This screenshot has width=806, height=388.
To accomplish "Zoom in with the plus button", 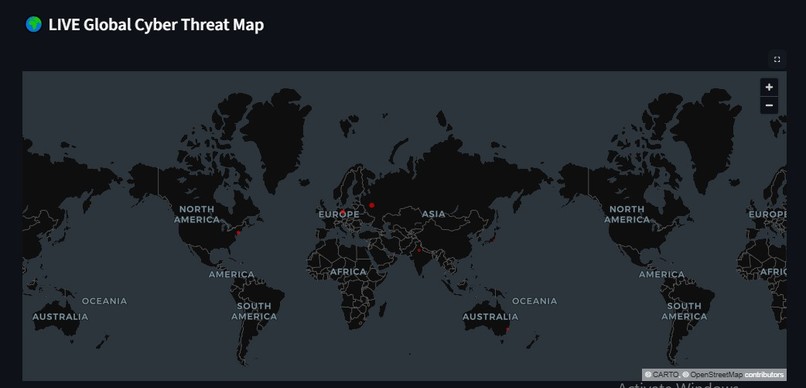I will tap(769, 87).
